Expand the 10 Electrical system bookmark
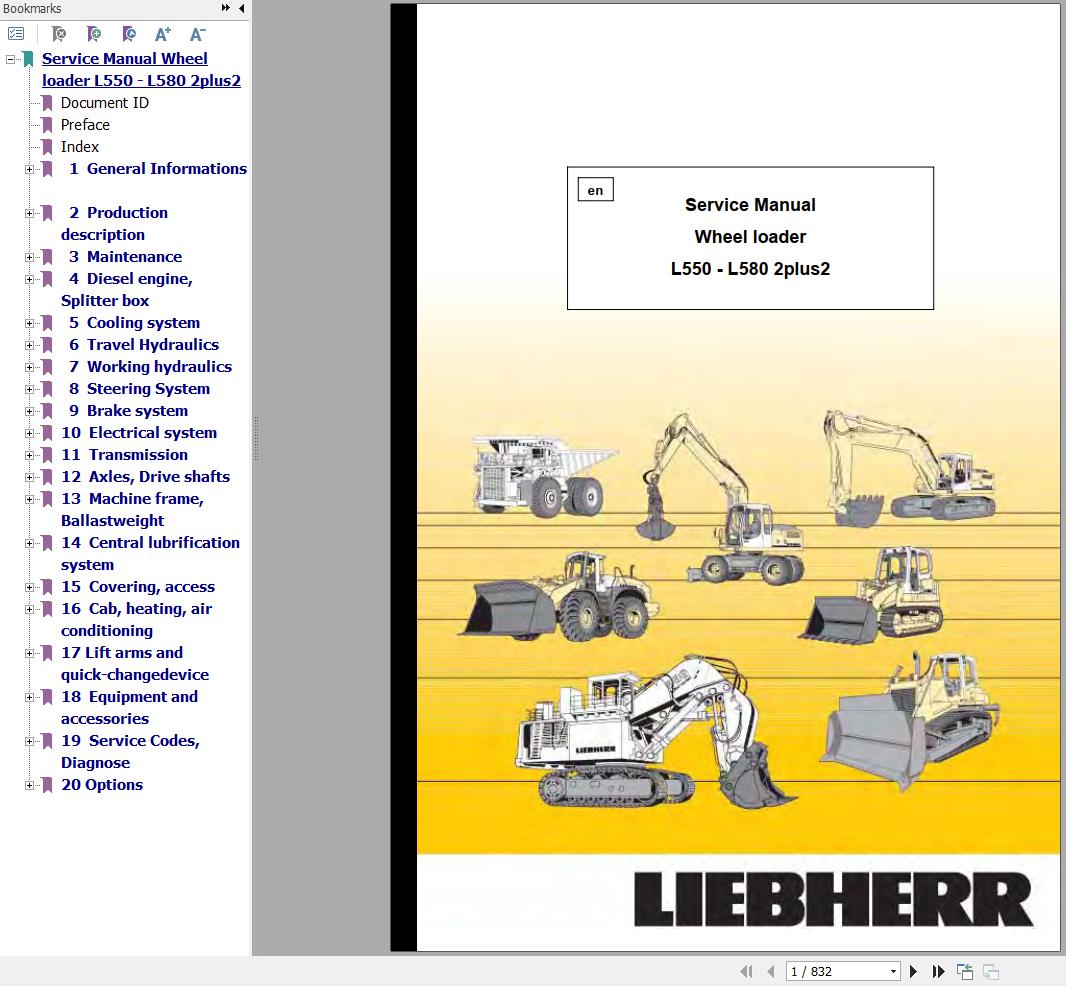 point(29,433)
